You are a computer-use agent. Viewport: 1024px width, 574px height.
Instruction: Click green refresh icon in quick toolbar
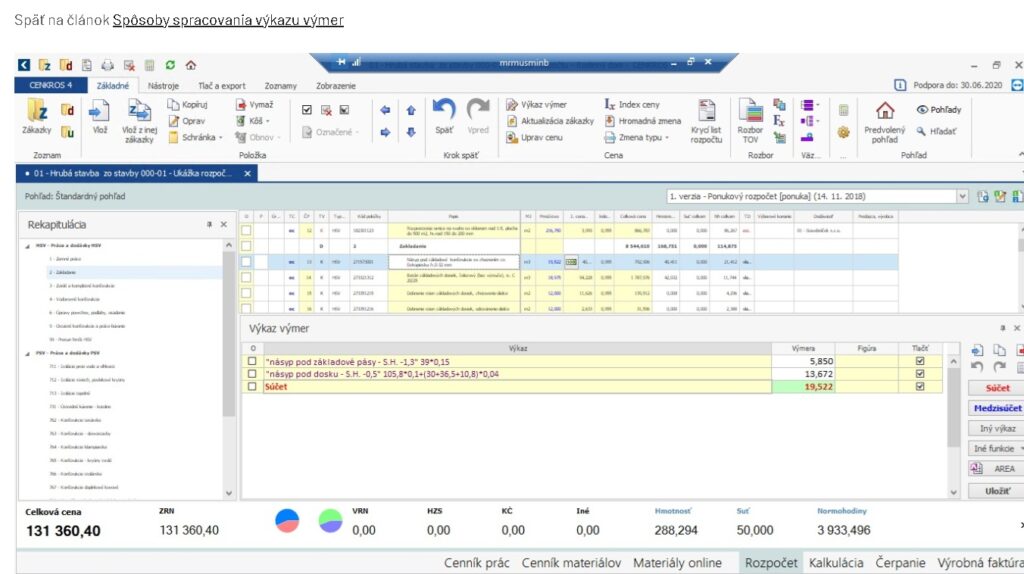(170, 65)
